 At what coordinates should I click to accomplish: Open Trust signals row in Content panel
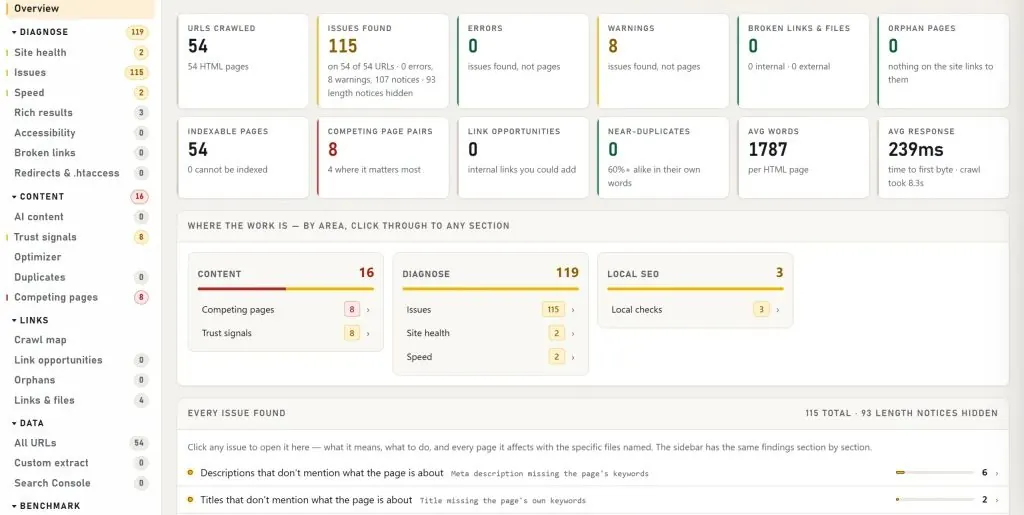pos(285,333)
